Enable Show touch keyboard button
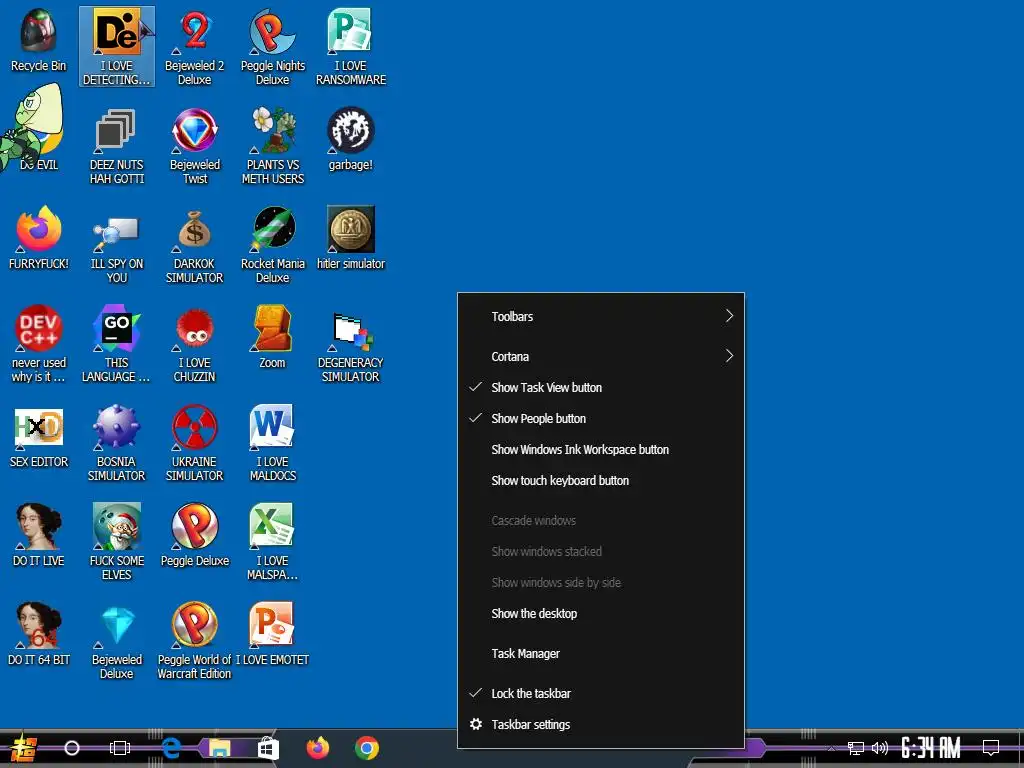The image size is (1024, 768). pyautogui.click(x=601, y=481)
